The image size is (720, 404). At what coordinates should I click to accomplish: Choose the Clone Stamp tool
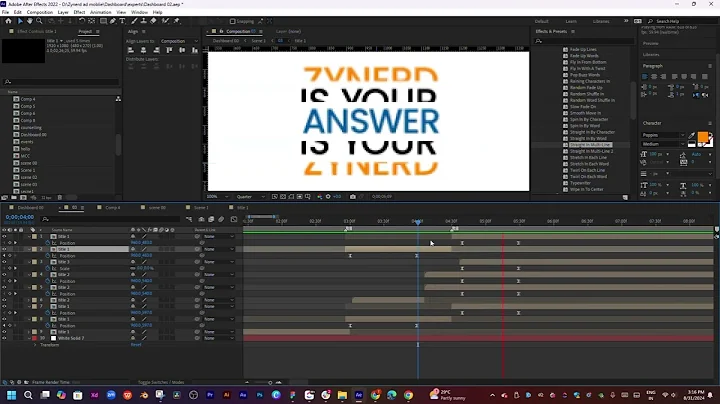pos(144,21)
